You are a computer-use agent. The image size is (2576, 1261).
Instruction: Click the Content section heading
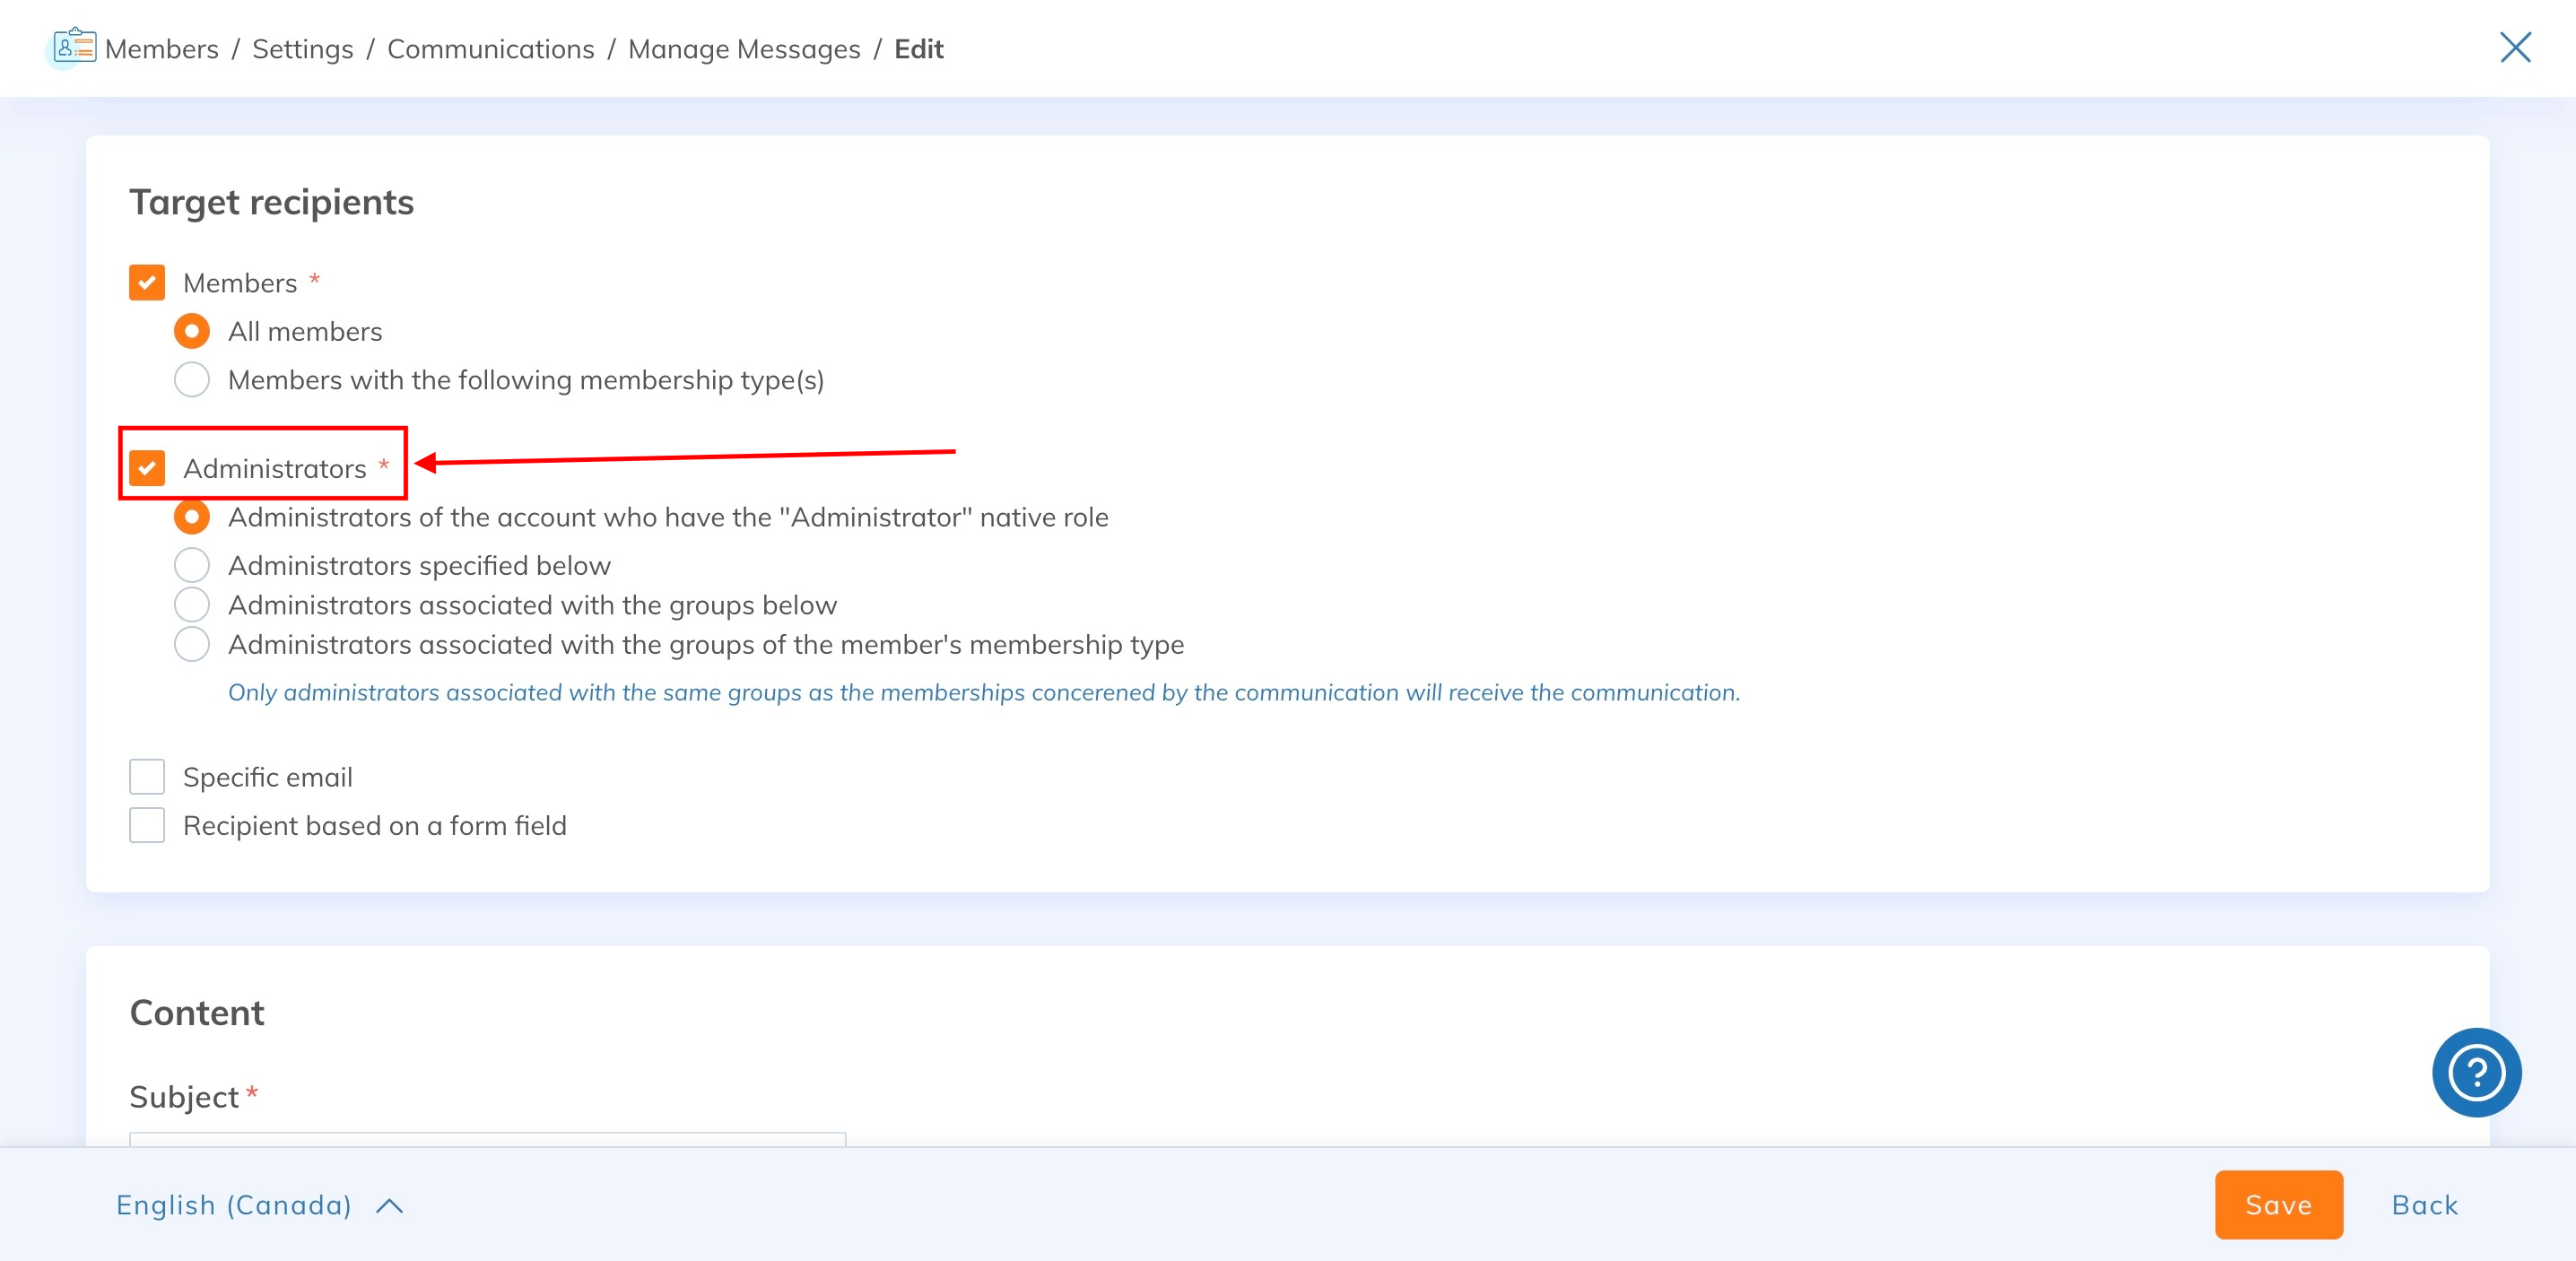[197, 1013]
